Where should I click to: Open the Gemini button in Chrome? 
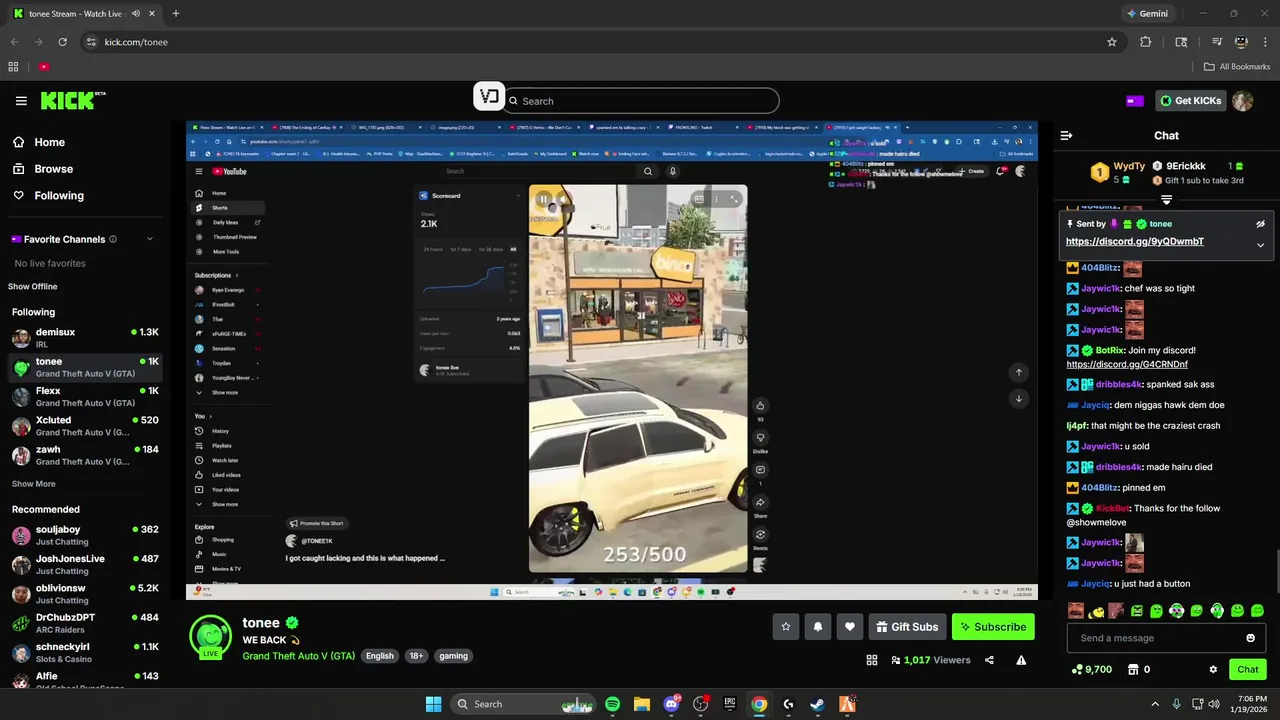coord(1147,14)
